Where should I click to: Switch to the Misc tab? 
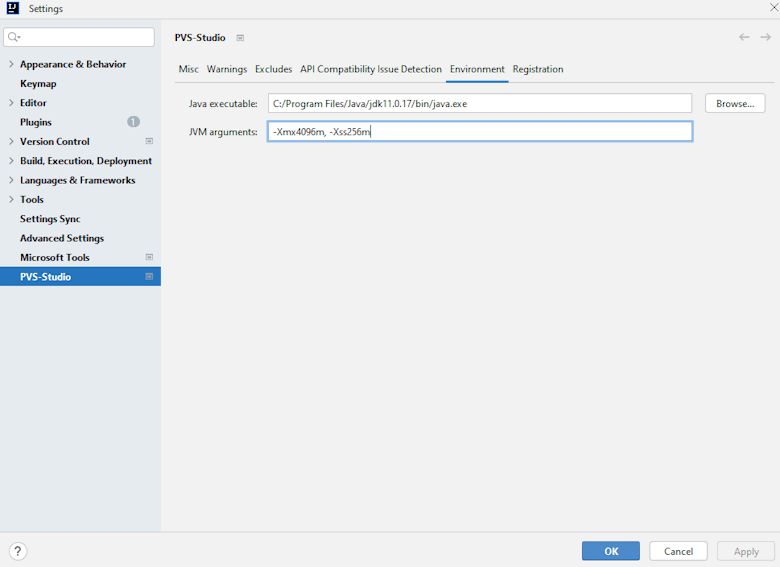[x=188, y=69]
